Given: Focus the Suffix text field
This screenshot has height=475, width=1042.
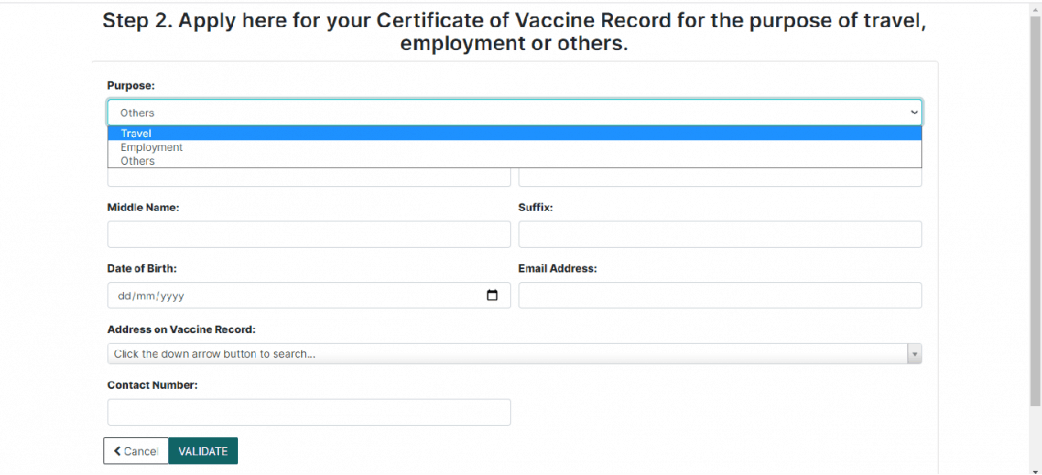Looking at the screenshot, I should (x=719, y=235).
